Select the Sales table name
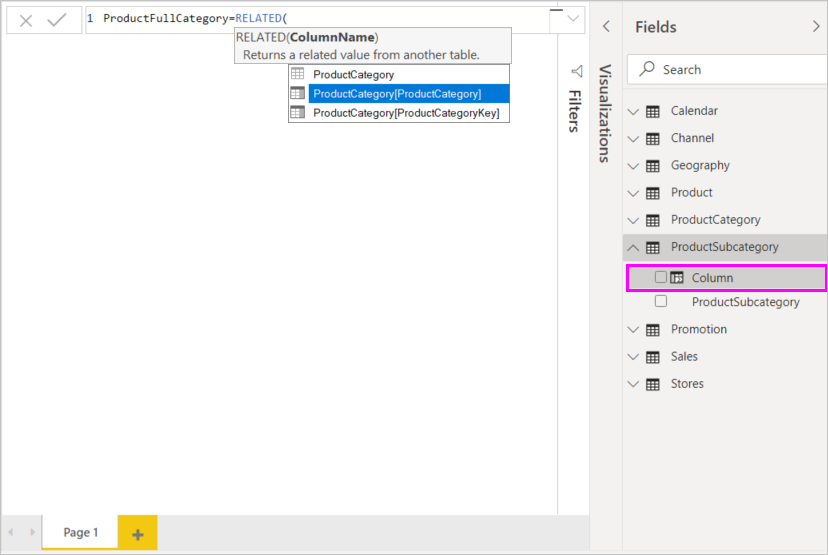 pos(684,356)
